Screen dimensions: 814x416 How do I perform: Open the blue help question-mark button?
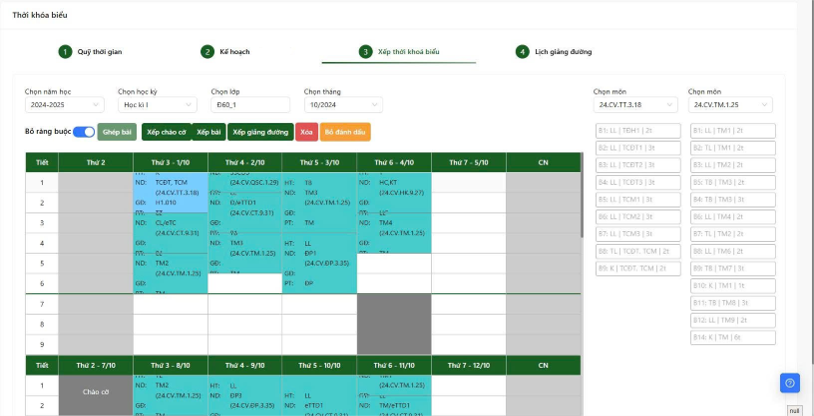pyautogui.click(x=790, y=383)
